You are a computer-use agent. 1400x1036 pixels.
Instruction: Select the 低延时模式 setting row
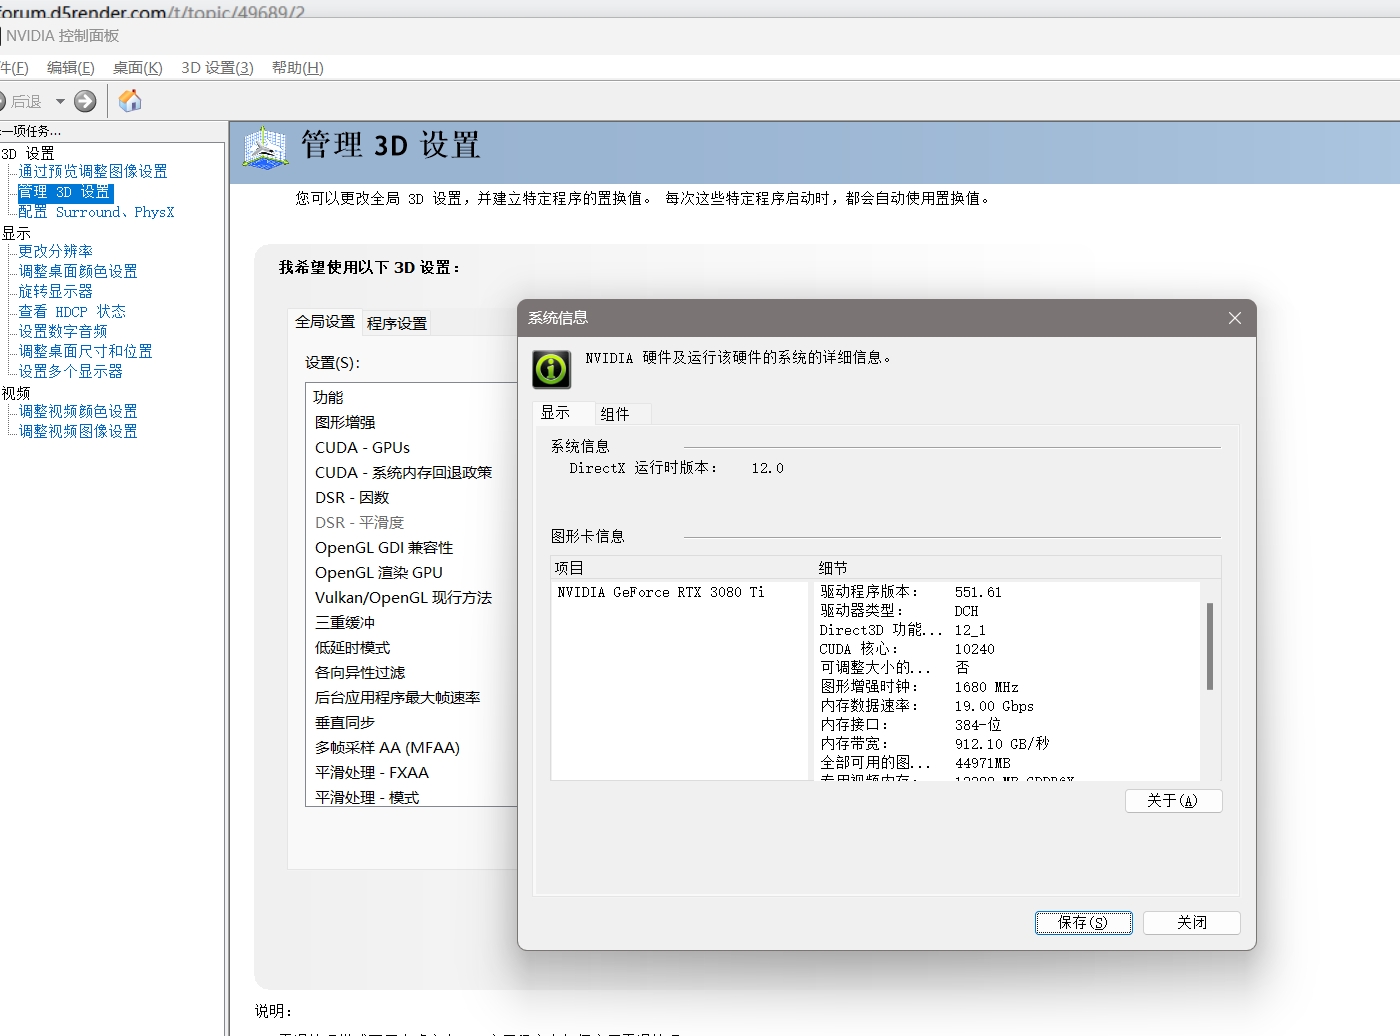(412, 647)
